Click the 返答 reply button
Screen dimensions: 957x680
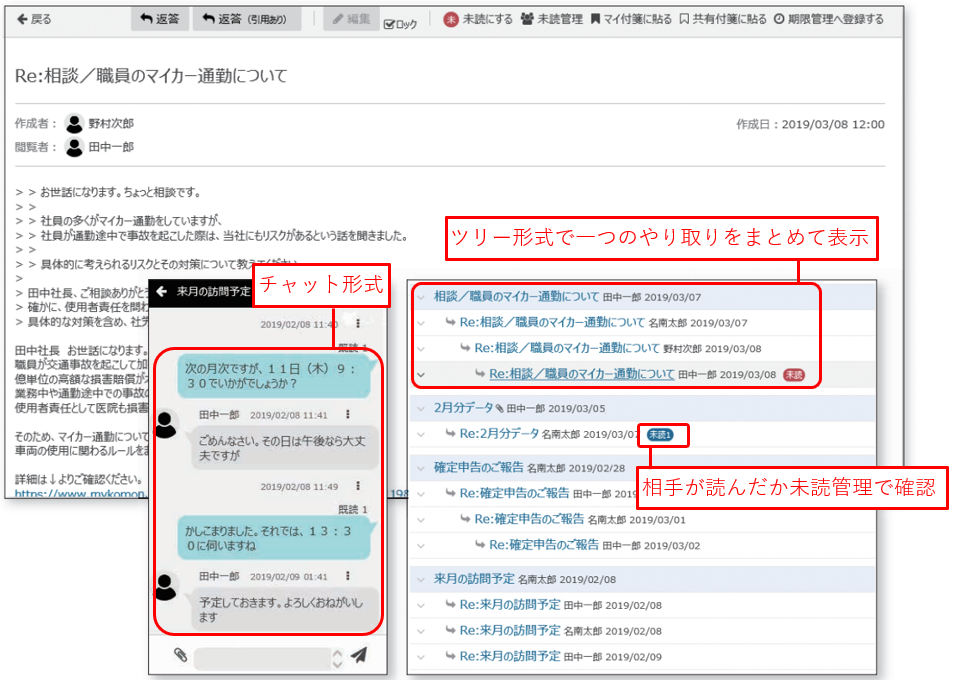[x=160, y=19]
